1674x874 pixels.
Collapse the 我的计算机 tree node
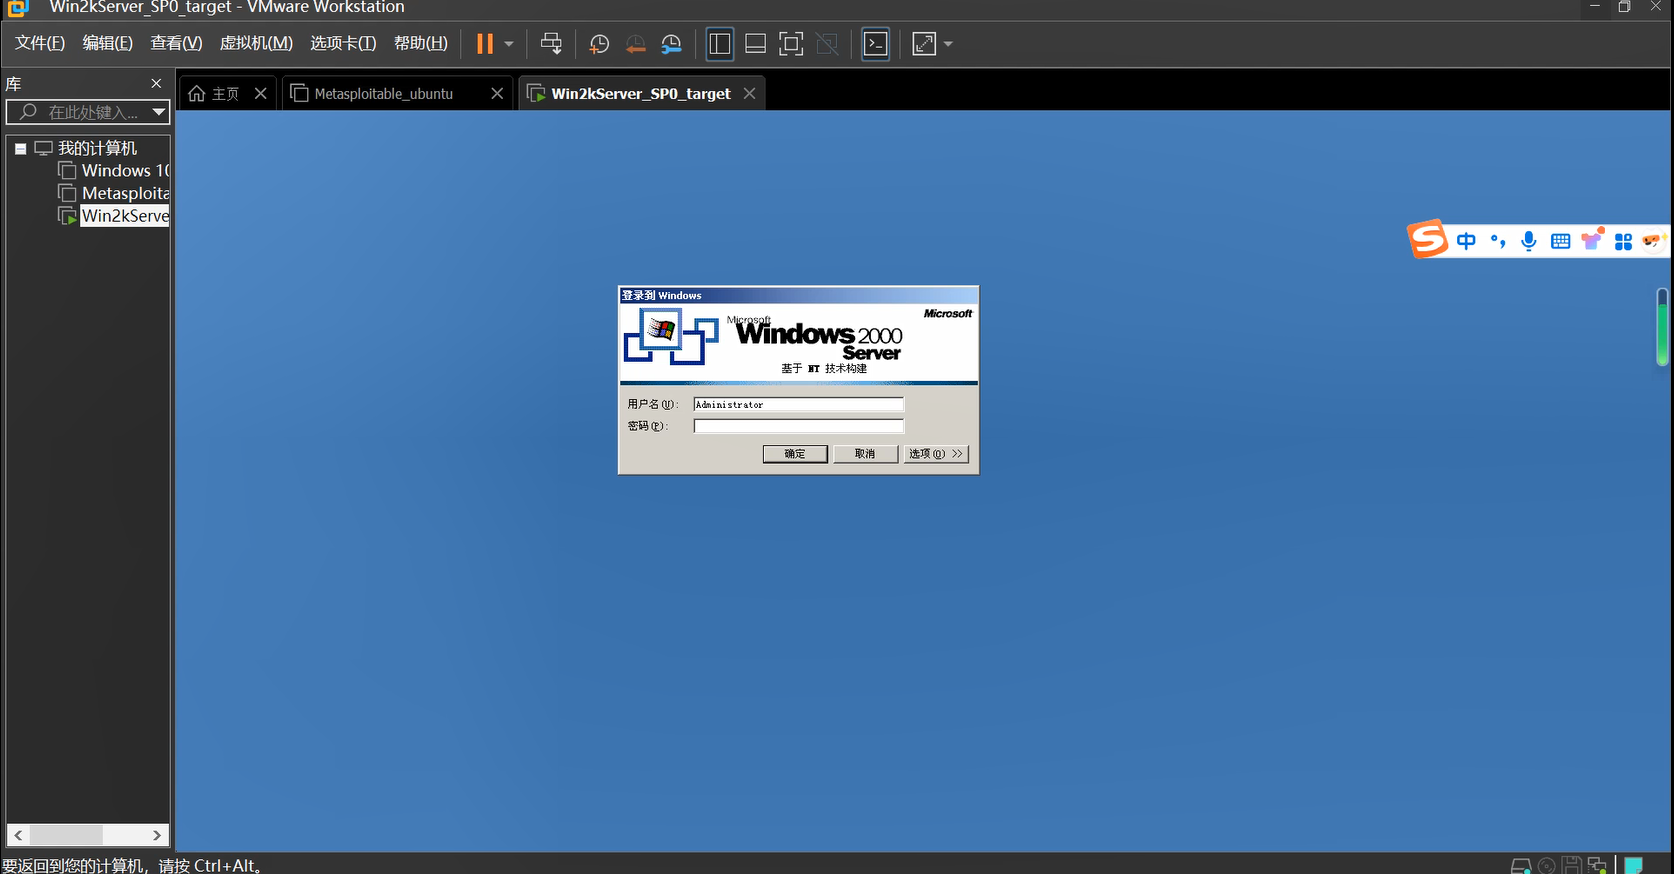tap(20, 148)
